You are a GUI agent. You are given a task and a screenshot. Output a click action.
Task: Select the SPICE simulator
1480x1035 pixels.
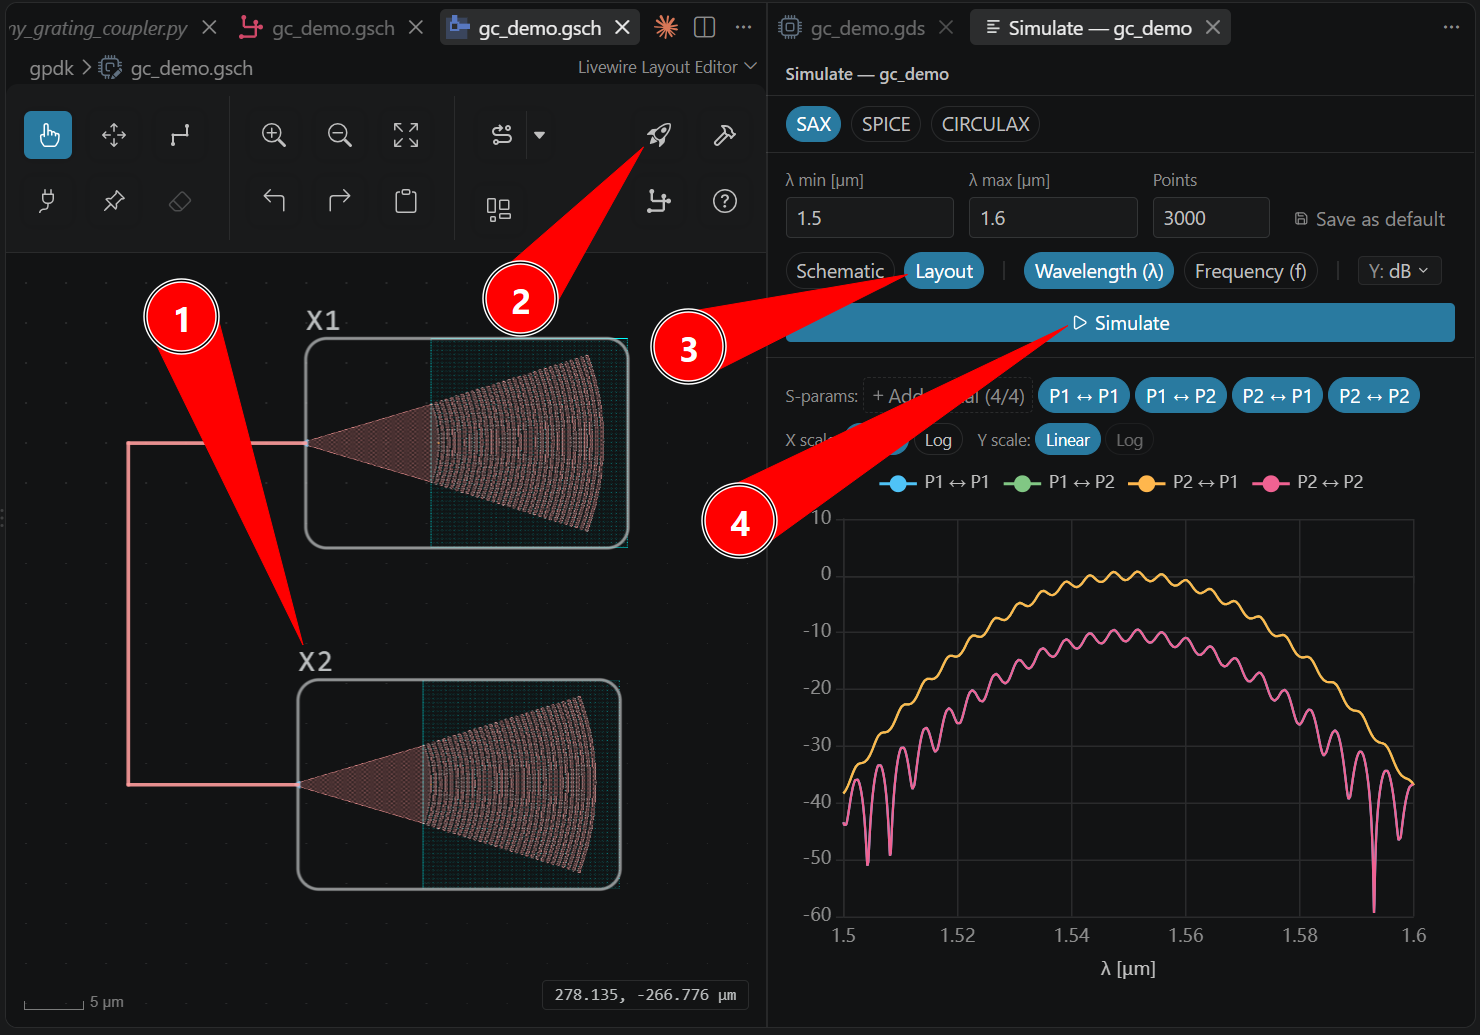point(886,124)
